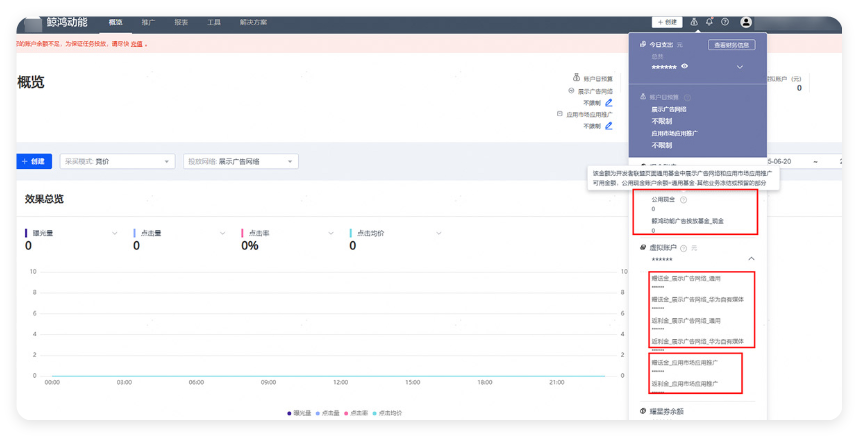Toggle 曝光量 legend item below chart

(x=299, y=413)
